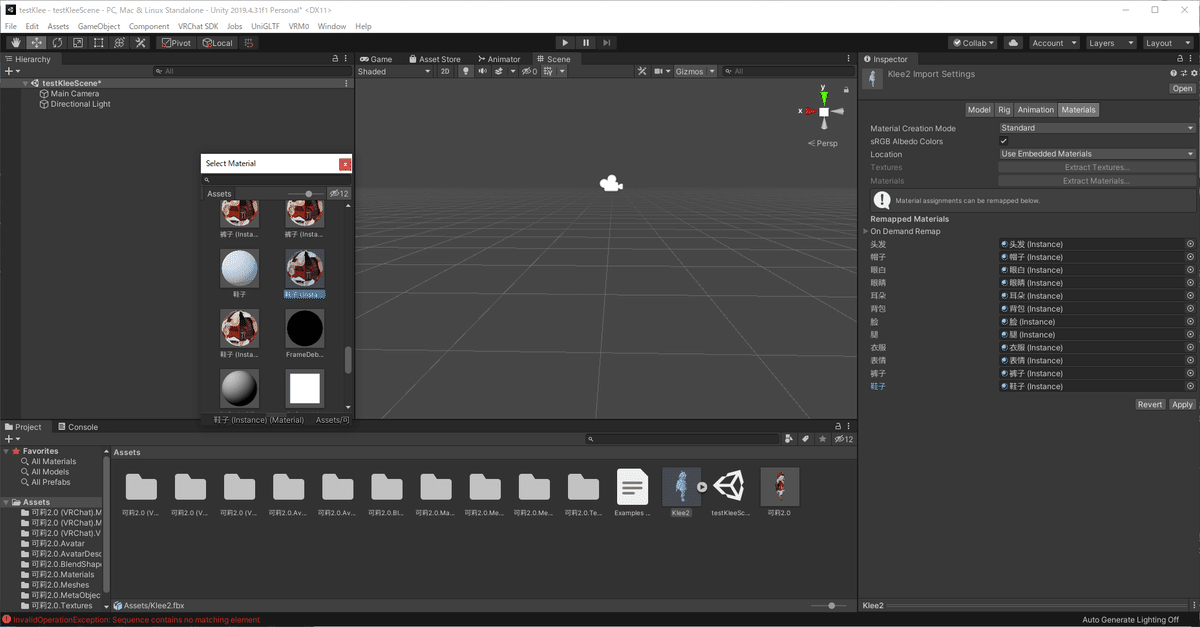Switch to the Game tab

point(376,59)
